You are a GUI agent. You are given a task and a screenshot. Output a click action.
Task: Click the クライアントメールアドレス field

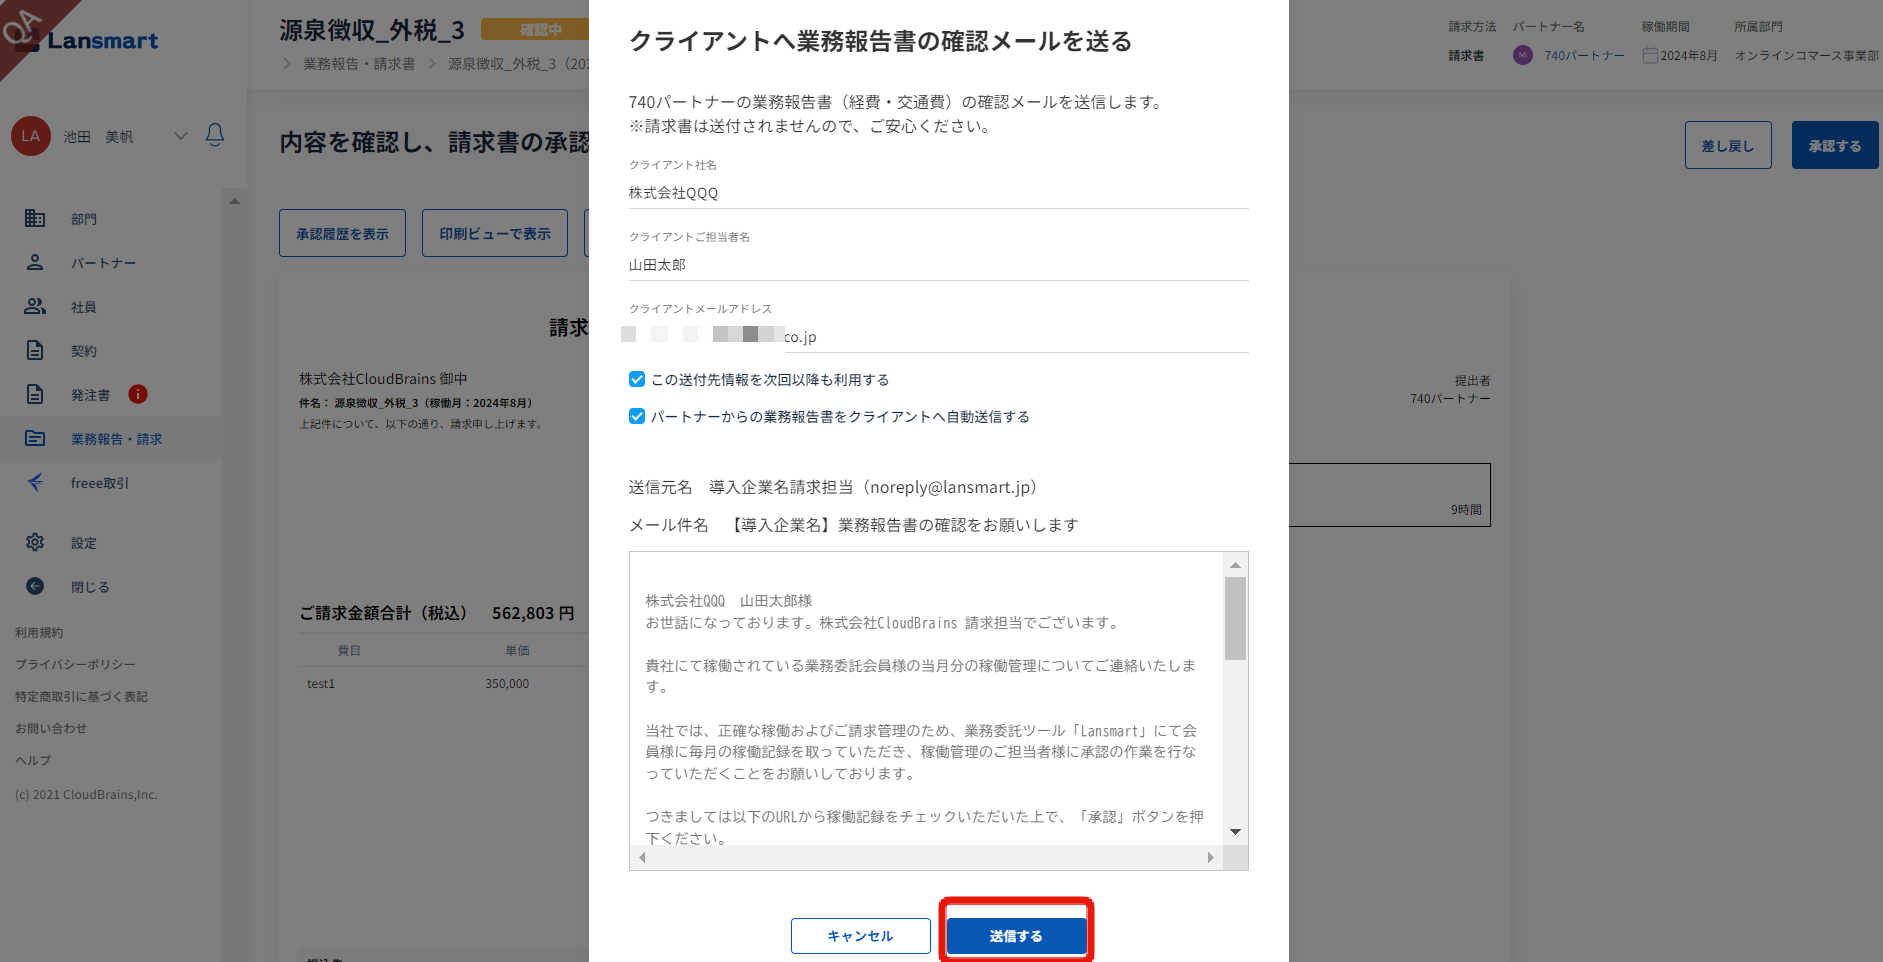[x=938, y=337]
